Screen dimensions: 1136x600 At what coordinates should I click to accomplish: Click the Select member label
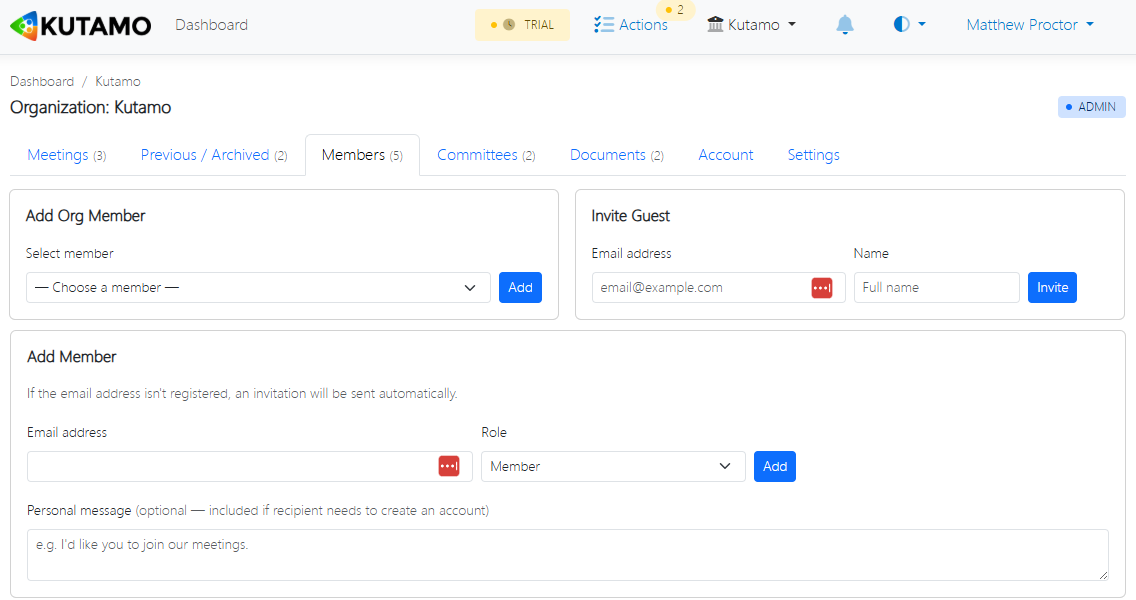tap(70, 254)
